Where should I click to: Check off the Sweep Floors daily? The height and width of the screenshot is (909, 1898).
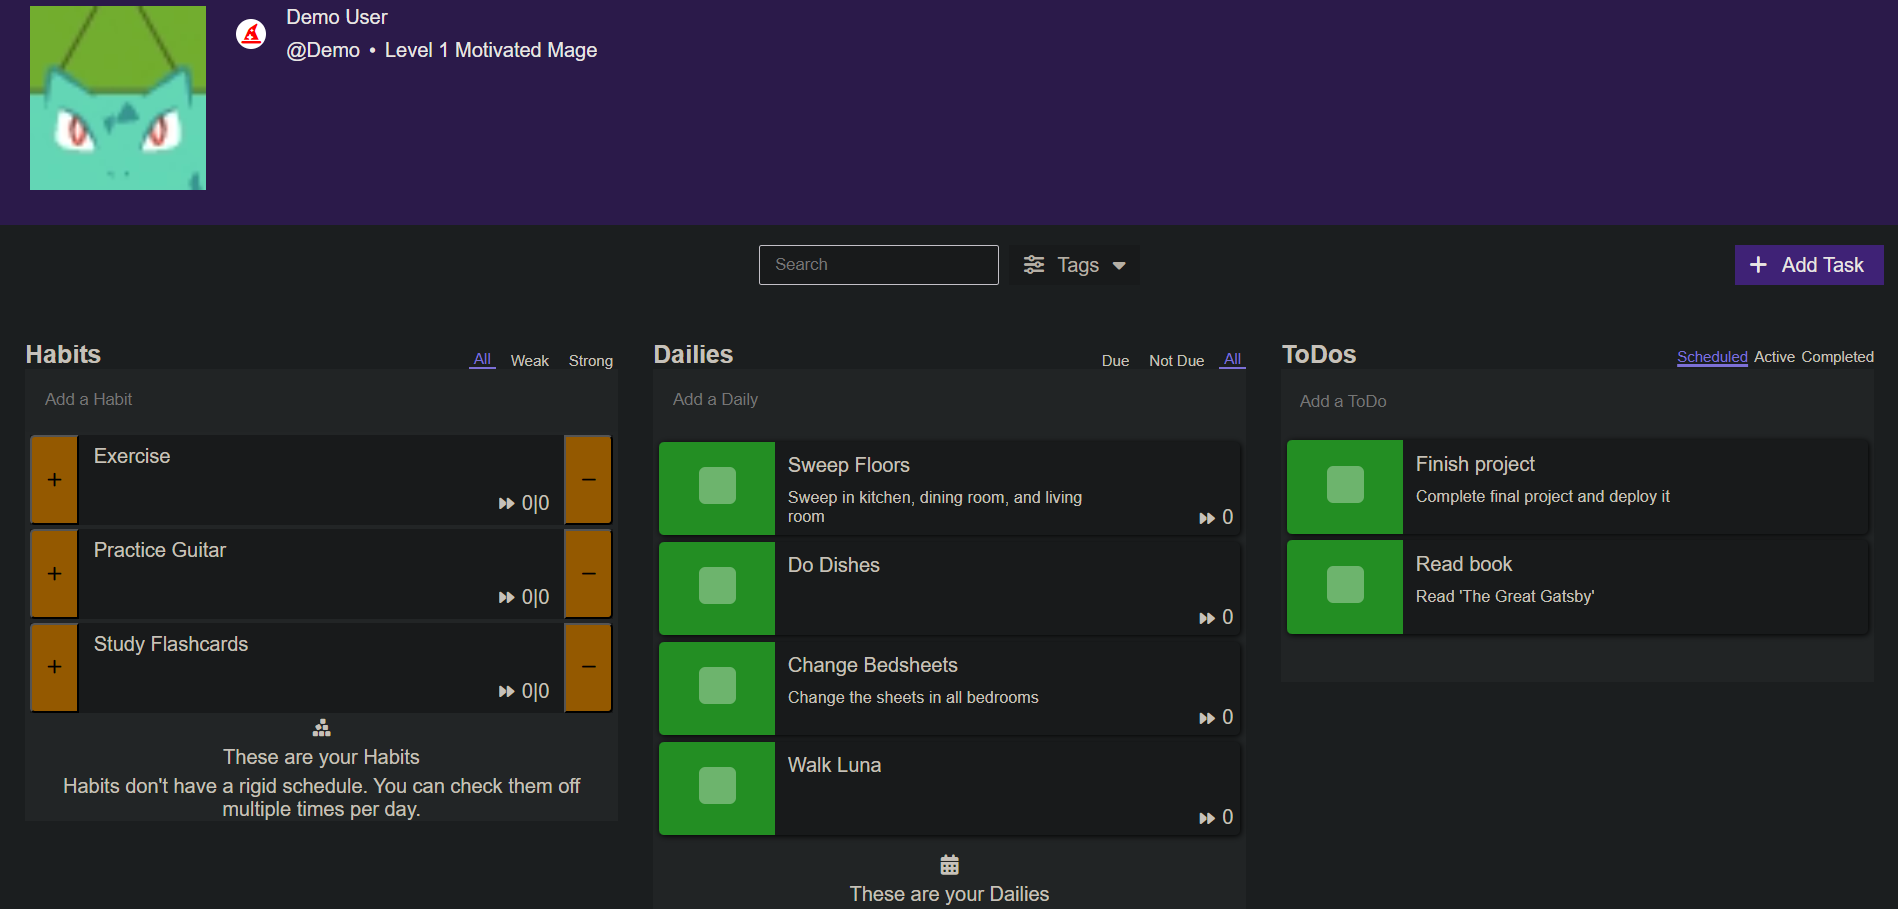717,486
